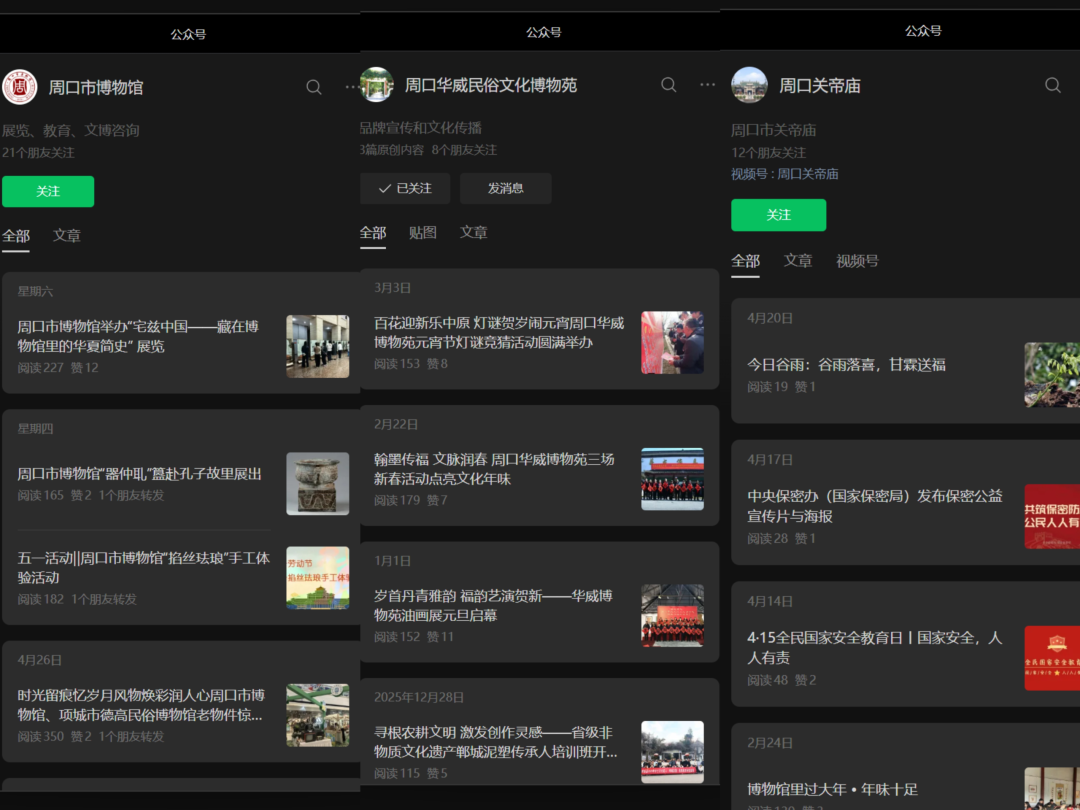1080x810 pixels.
Task: Select 文章 tab in 华威民俗文化博物苑
Action: click(x=474, y=233)
